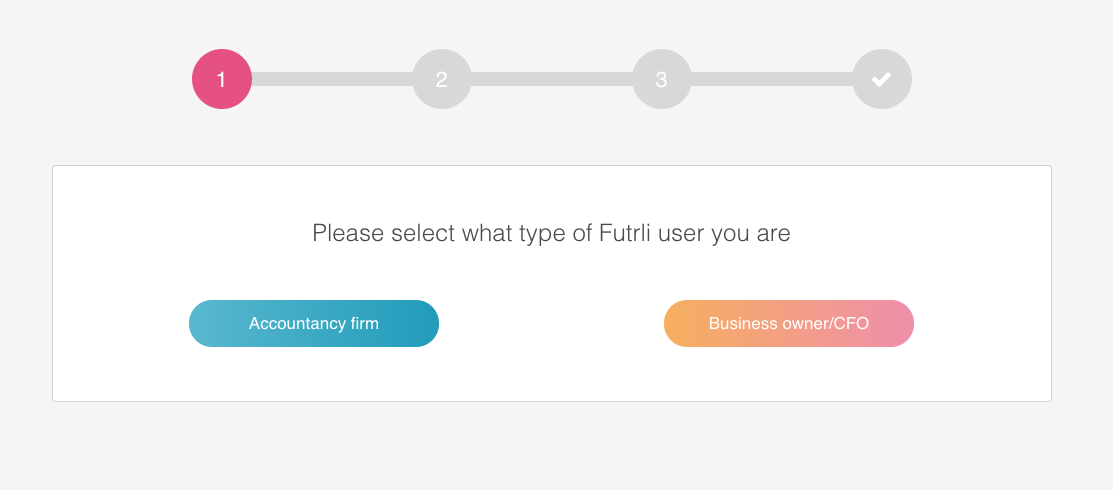The width and height of the screenshot is (1113, 490).
Task: Select the blue gradient Accountancy firm button
Action: coord(314,323)
